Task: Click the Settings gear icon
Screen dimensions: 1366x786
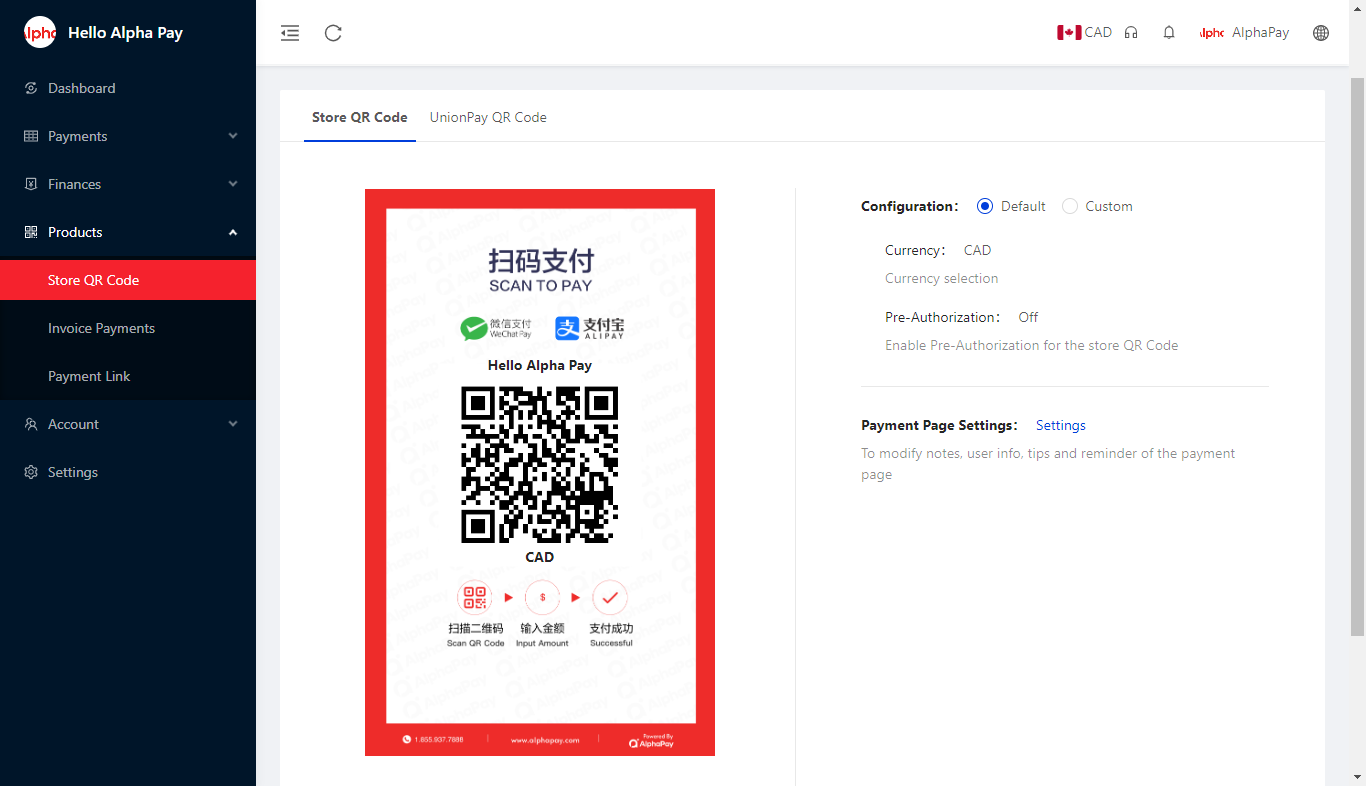Action: (x=31, y=472)
